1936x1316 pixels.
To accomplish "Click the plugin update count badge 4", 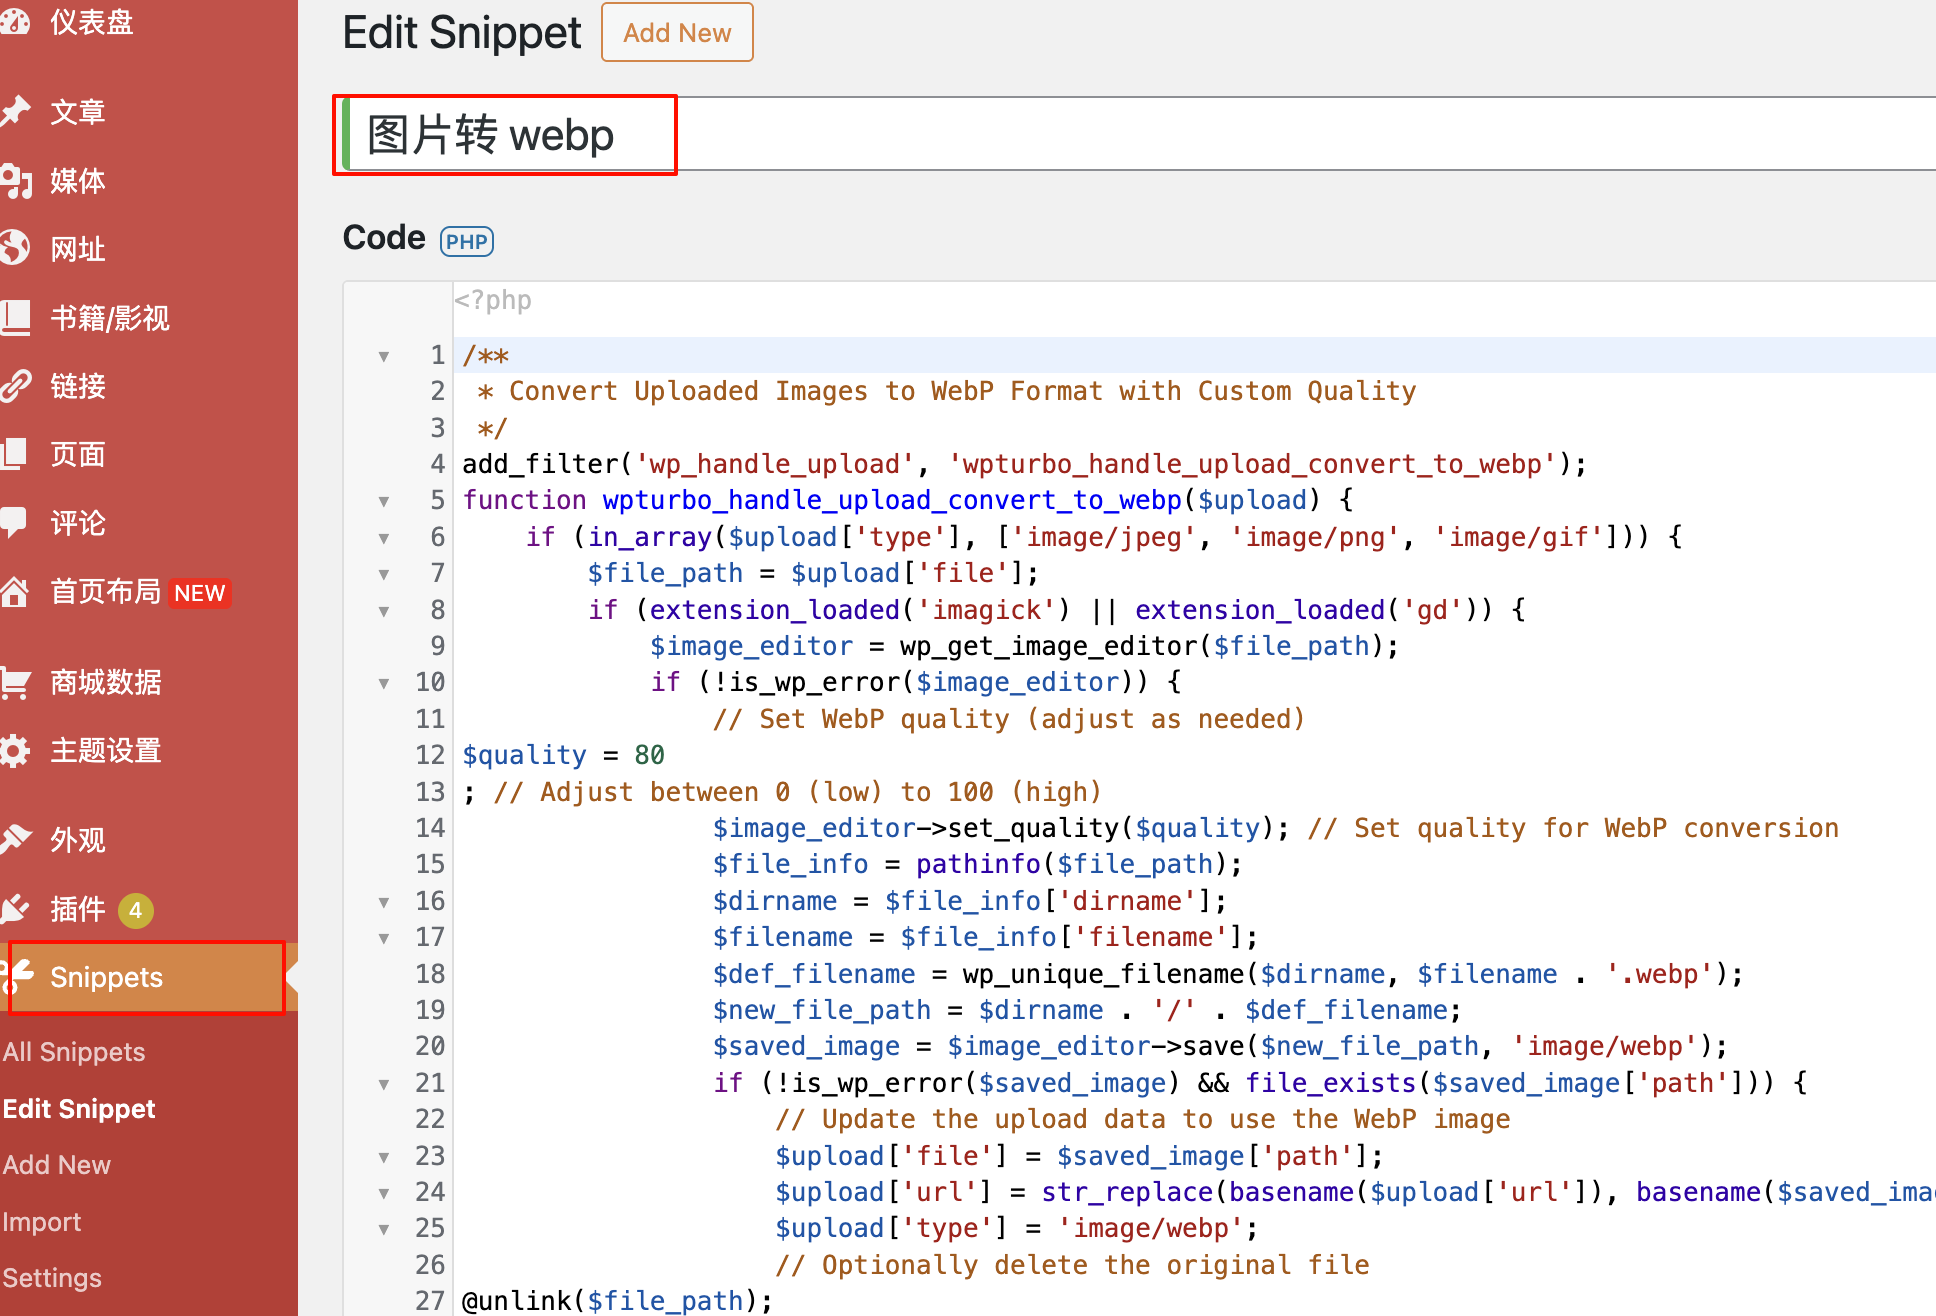I will click(136, 910).
